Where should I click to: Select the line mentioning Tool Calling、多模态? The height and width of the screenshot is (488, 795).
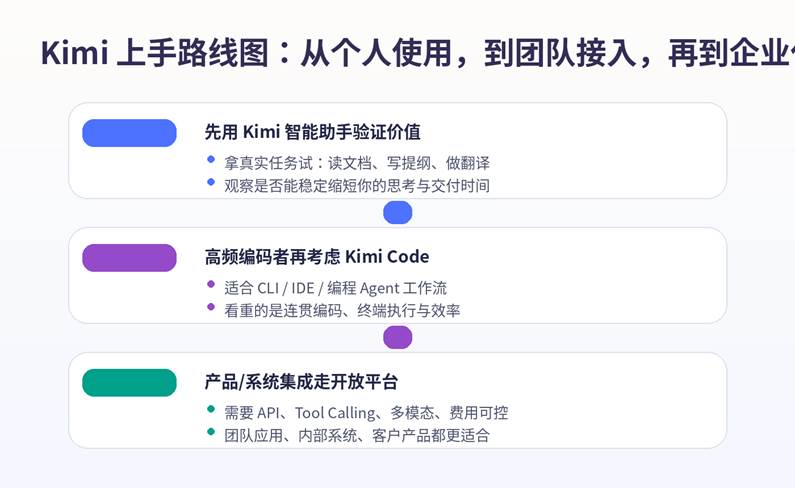coord(366,412)
